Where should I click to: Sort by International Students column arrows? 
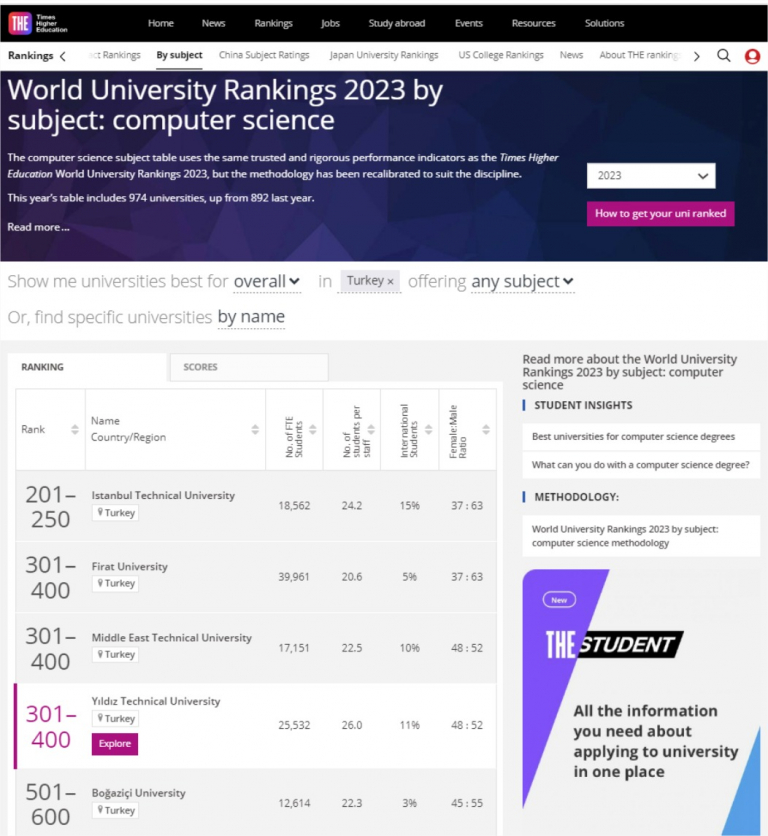click(428, 429)
